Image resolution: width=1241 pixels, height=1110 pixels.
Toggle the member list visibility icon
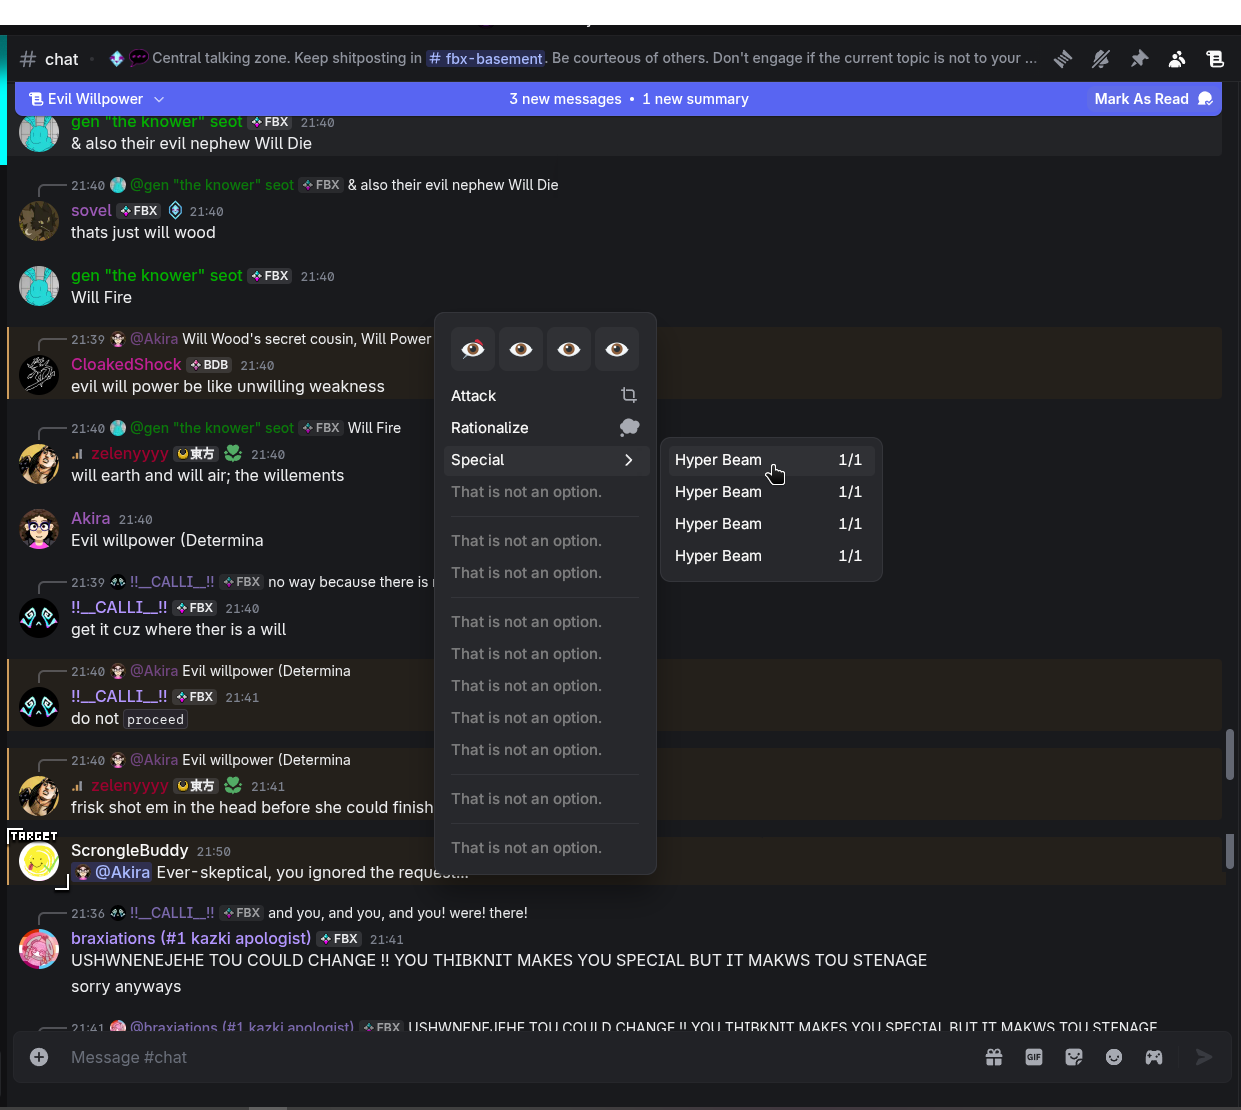coord(1177,59)
